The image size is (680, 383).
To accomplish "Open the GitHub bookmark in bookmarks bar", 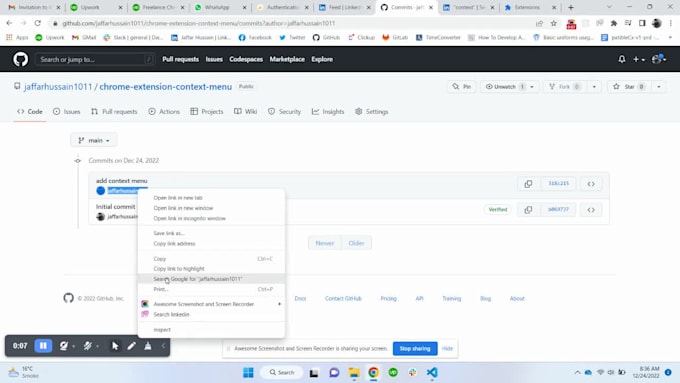I will coord(327,38).
